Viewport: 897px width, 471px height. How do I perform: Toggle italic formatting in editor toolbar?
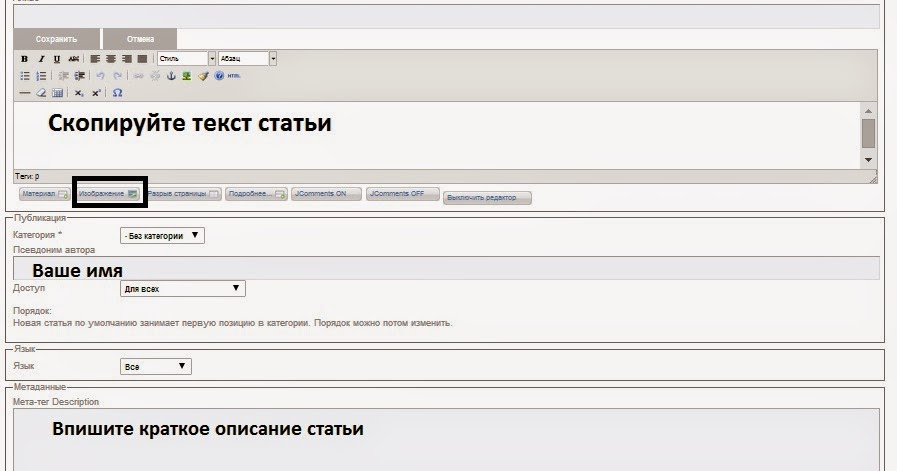(x=41, y=59)
